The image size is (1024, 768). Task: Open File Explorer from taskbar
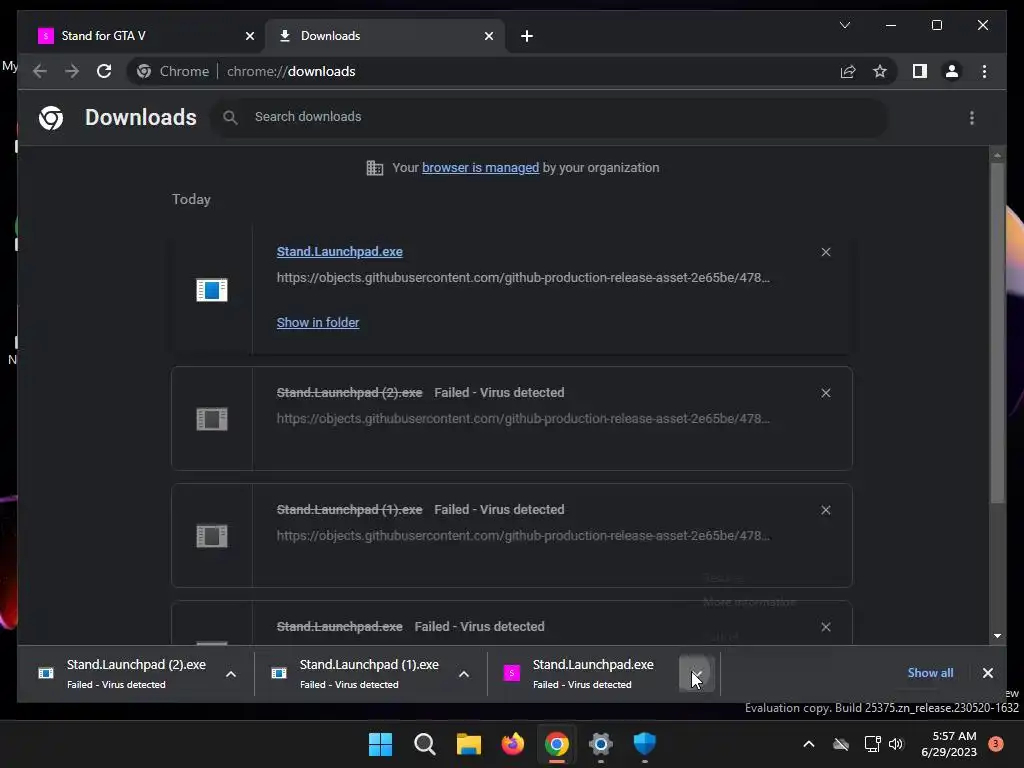[x=468, y=744]
